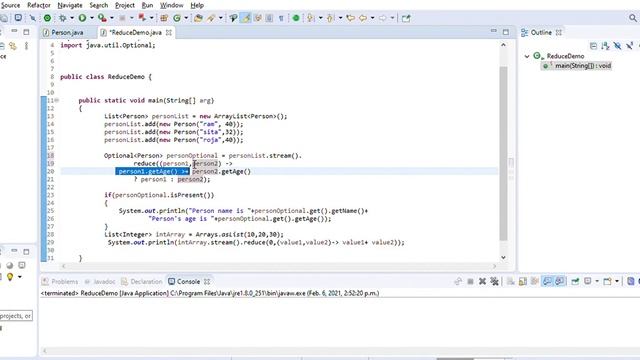Screen dimensions: 640x360
Task: Click editor vertical scrollbar thumb
Action: coord(504,153)
